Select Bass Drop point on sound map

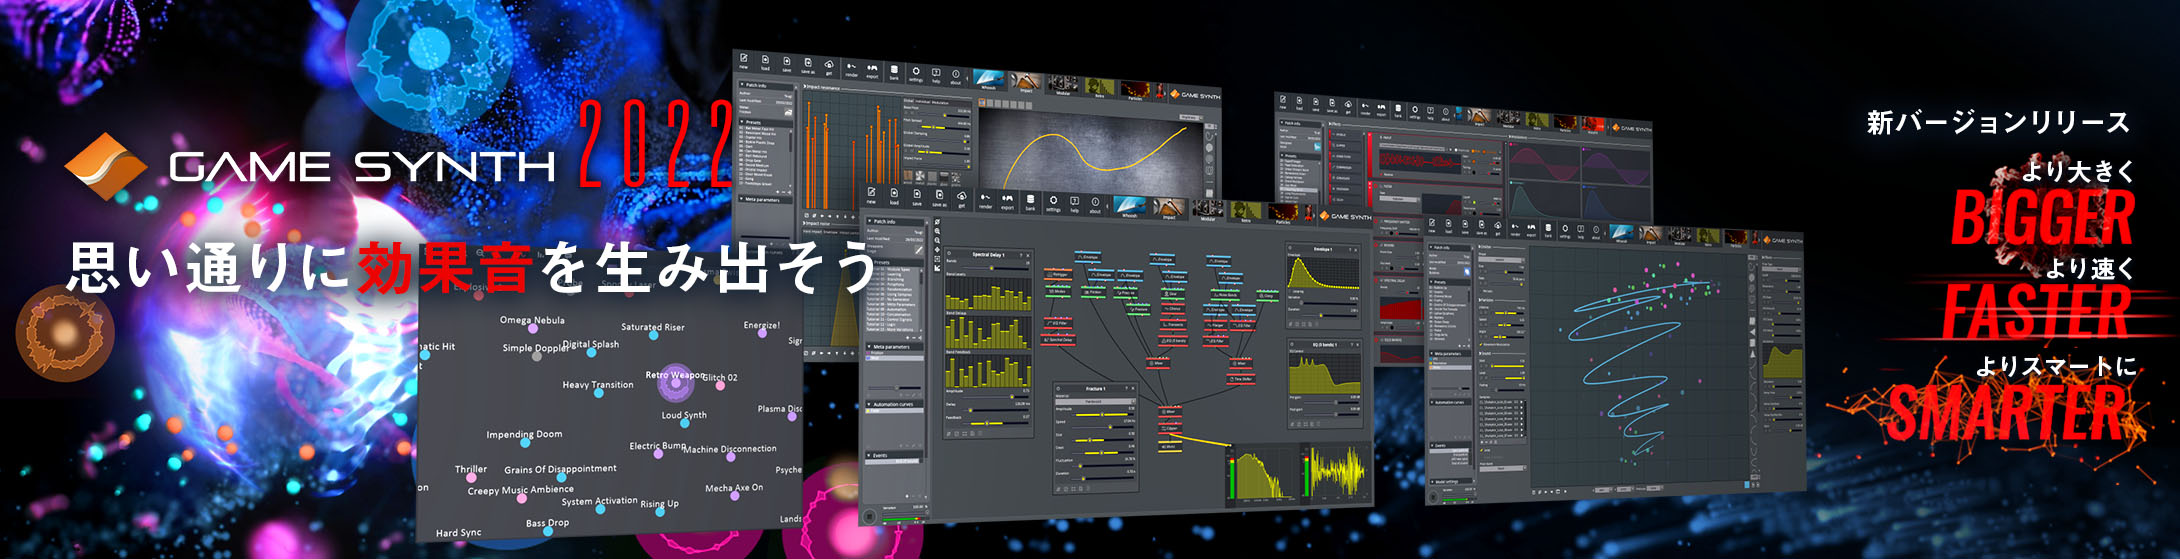click(x=548, y=531)
